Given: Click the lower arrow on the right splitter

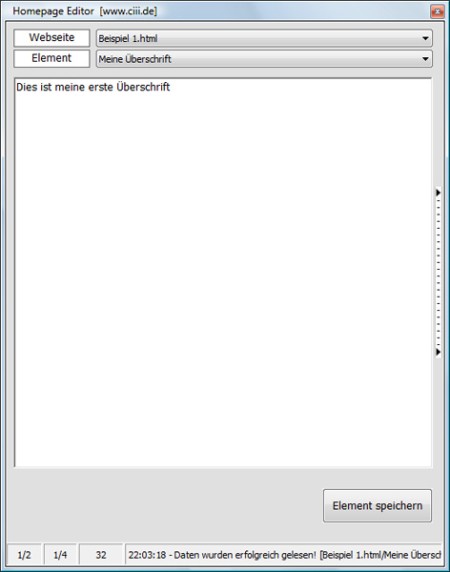Looking at the screenshot, I should tap(438, 352).
